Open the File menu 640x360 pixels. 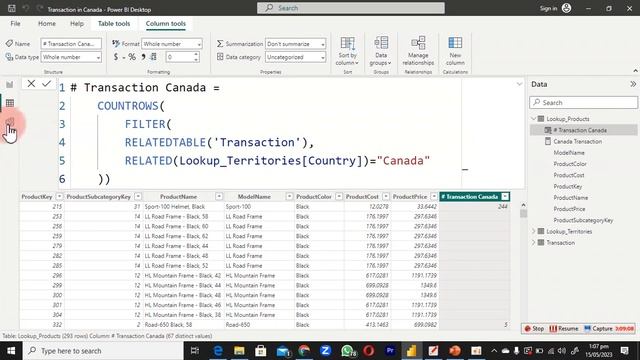pyautogui.click(x=16, y=24)
